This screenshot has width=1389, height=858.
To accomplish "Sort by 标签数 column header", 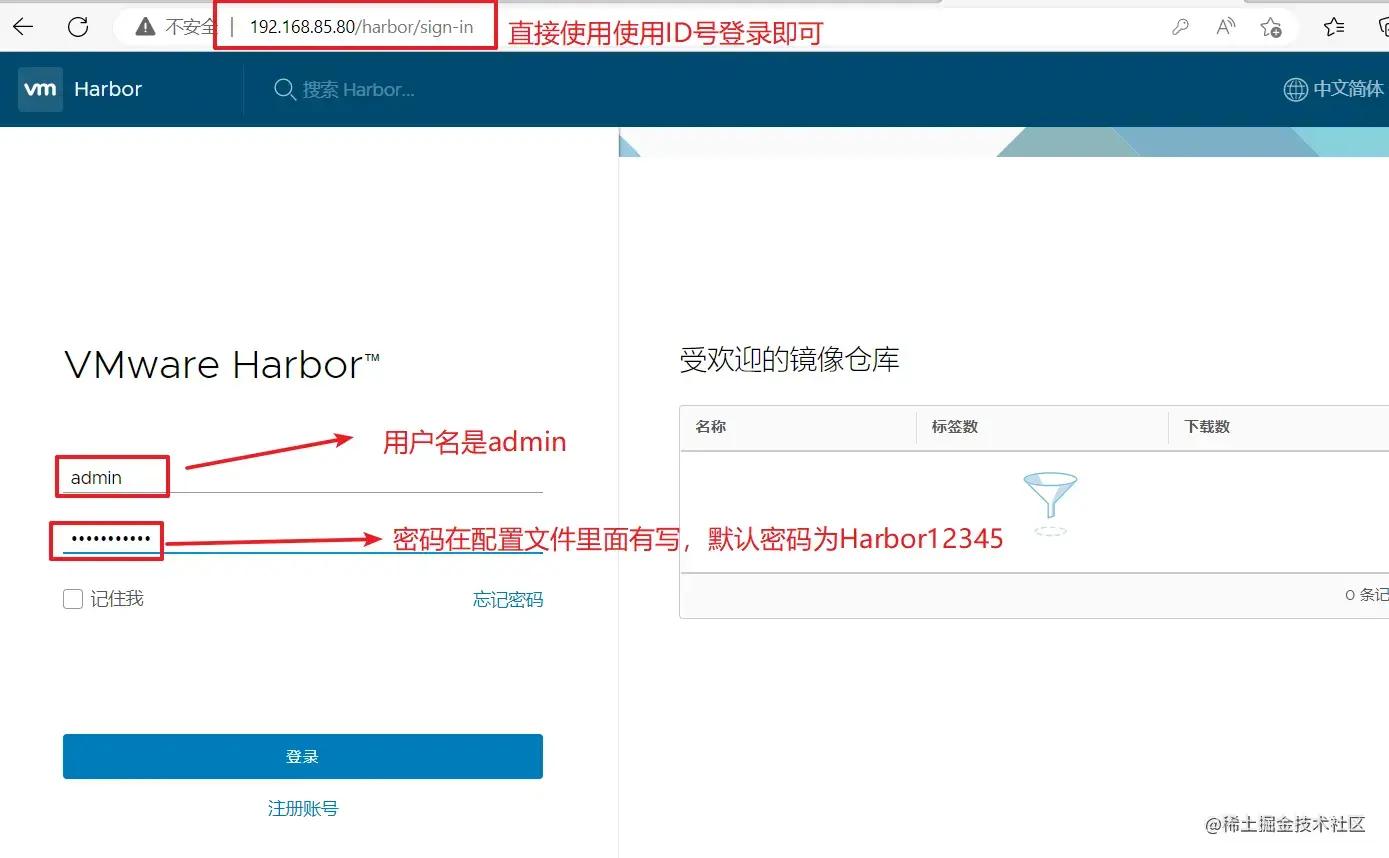I will 955,426.
